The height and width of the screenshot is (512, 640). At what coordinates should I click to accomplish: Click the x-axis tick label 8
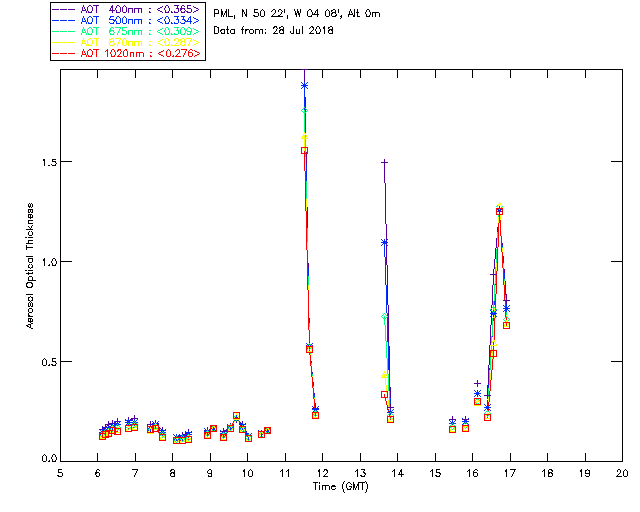pyautogui.click(x=173, y=473)
